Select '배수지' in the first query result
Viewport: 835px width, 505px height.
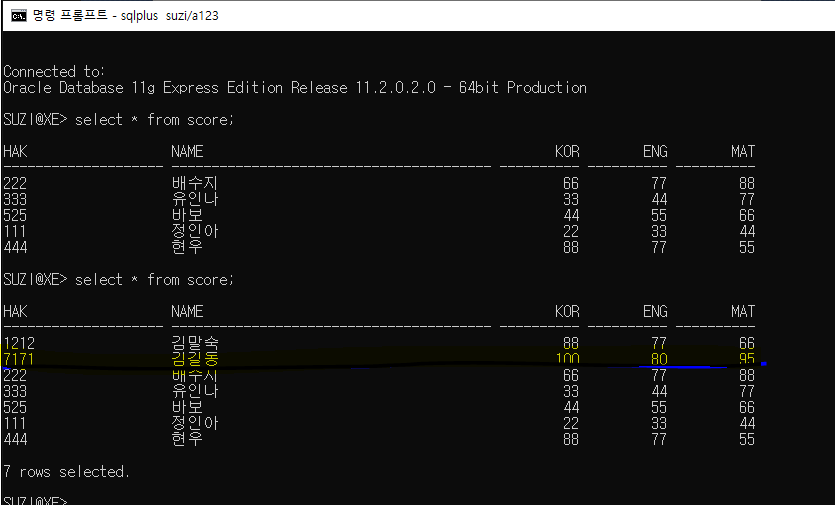tap(195, 183)
